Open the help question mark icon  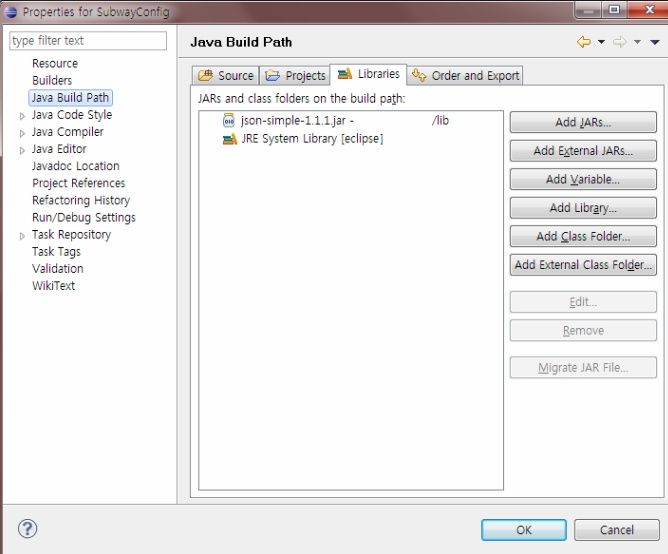click(28, 529)
